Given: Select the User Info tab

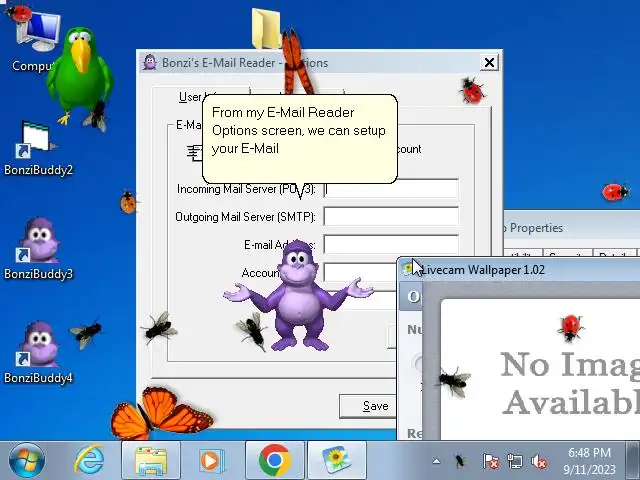Looking at the screenshot, I should 190,97.
